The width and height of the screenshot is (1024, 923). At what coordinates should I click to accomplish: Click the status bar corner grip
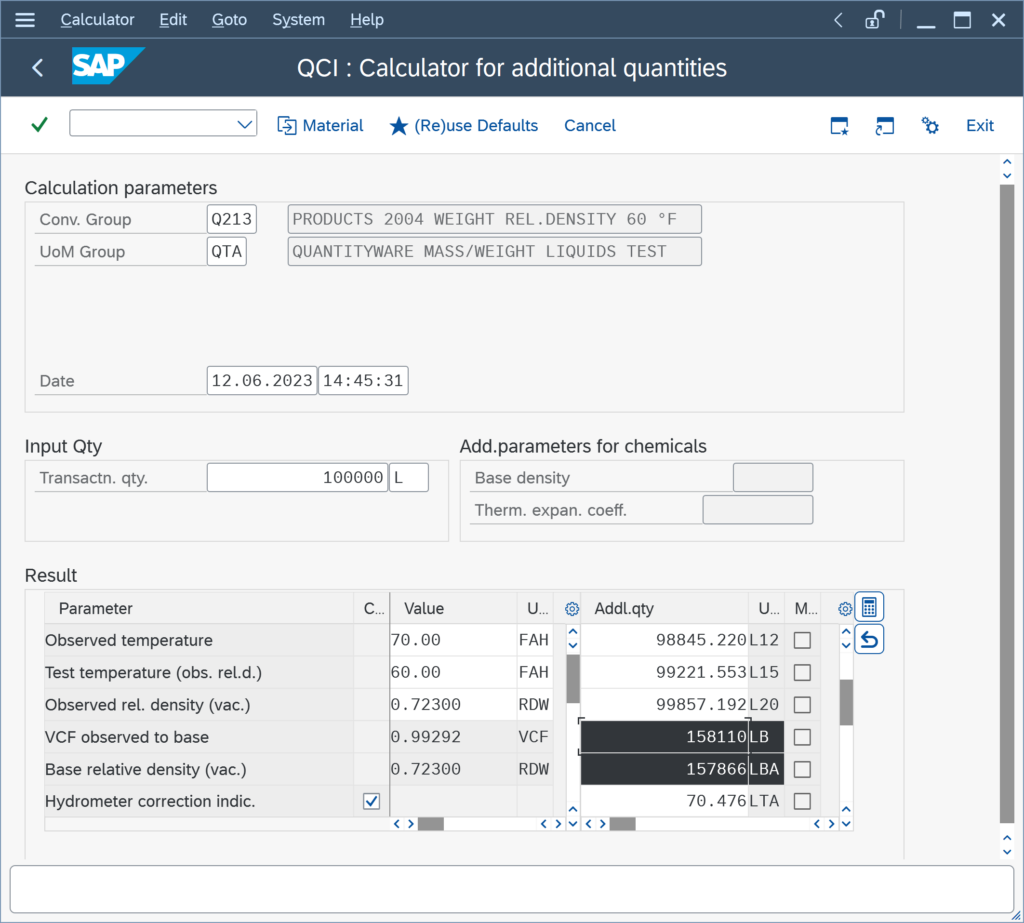[x=1016, y=916]
